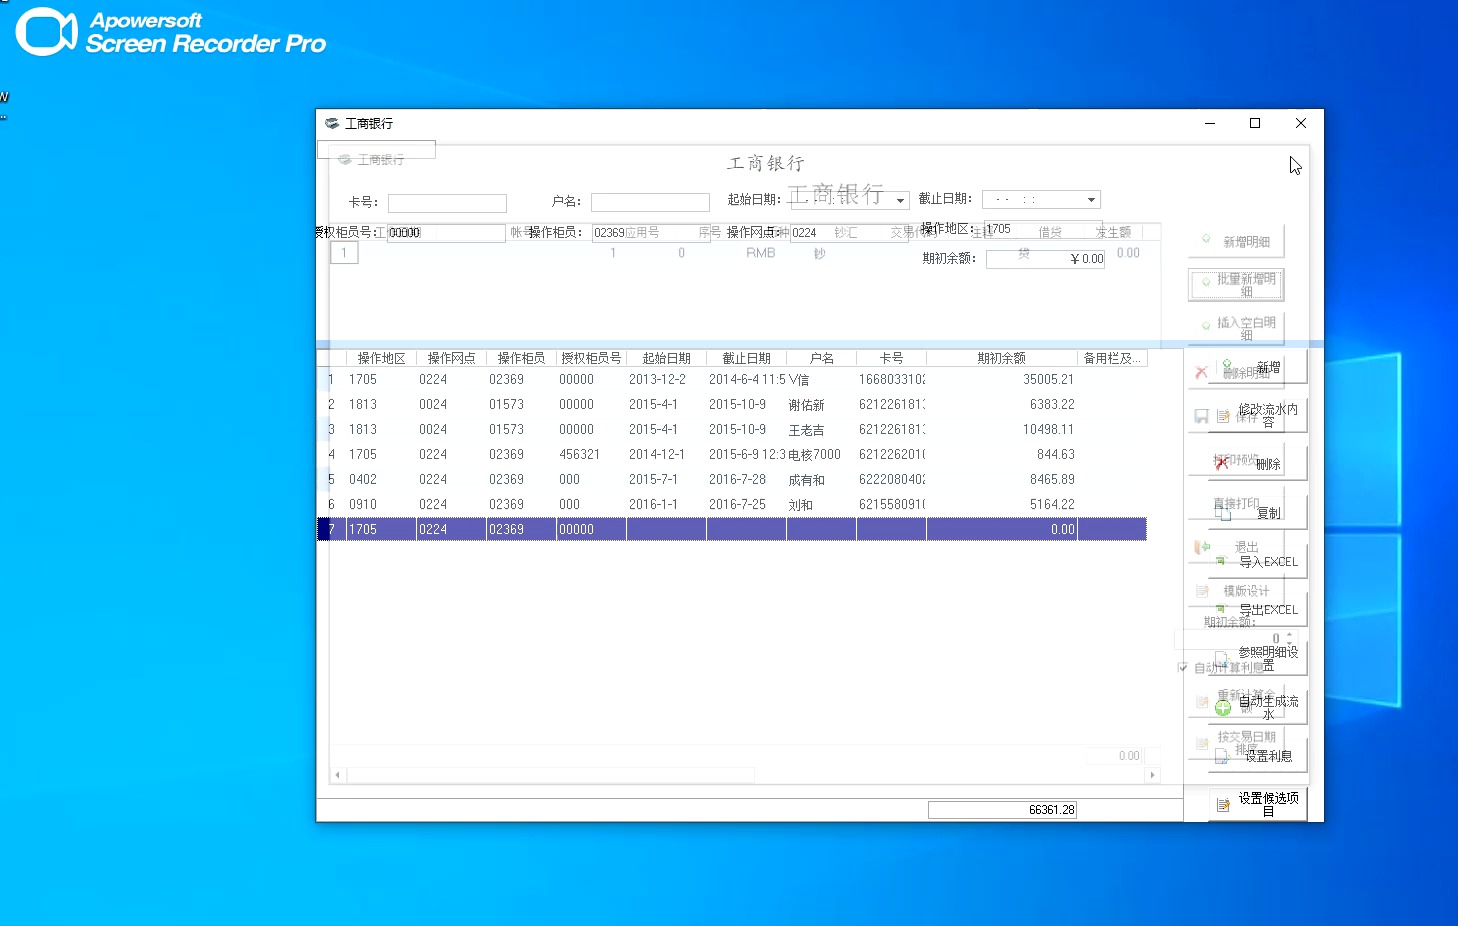Image resolution: width=1458 pixels, height=926 pixels.
Task: Click the 修改流水内容 edit icon
Action: point(1223,416)
